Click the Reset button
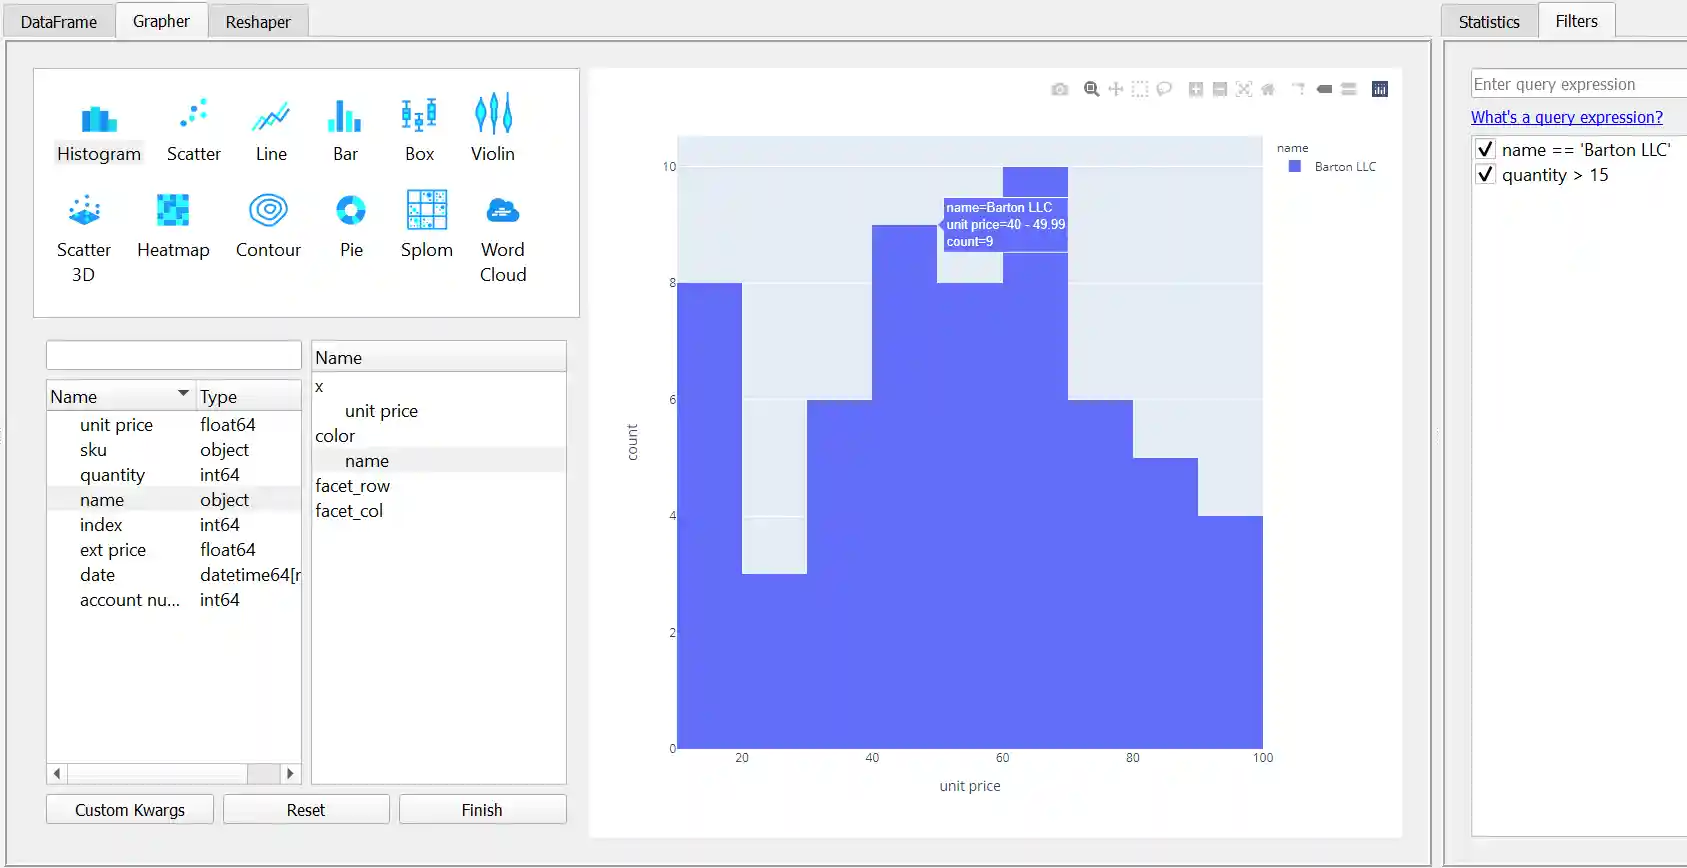 (306, 810)
